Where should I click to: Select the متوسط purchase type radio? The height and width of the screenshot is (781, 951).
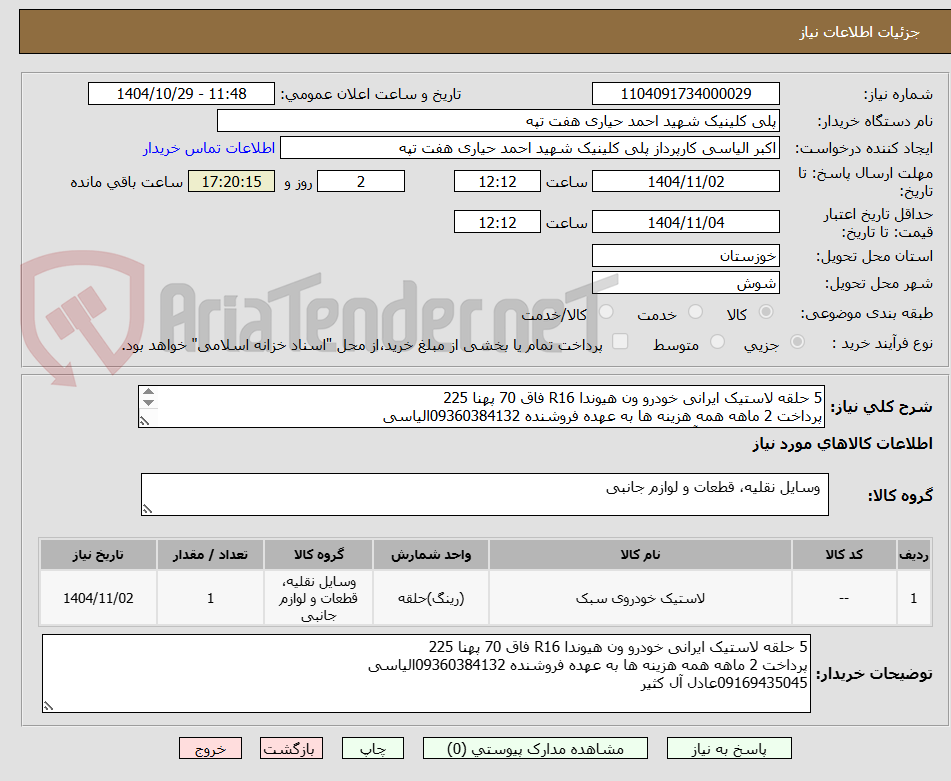(x=717, y=342)
